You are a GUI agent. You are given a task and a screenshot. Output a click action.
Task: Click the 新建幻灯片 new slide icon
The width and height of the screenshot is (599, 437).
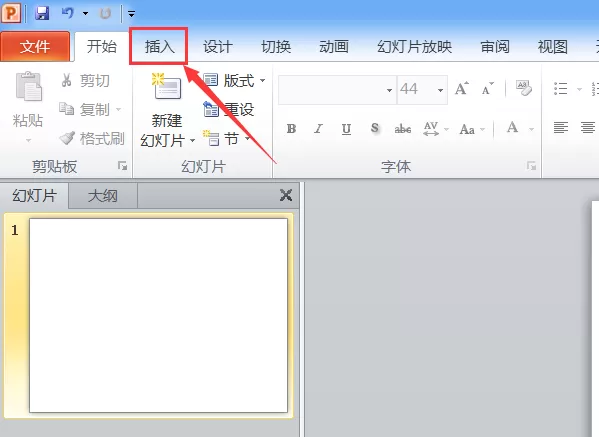(167, 87)
